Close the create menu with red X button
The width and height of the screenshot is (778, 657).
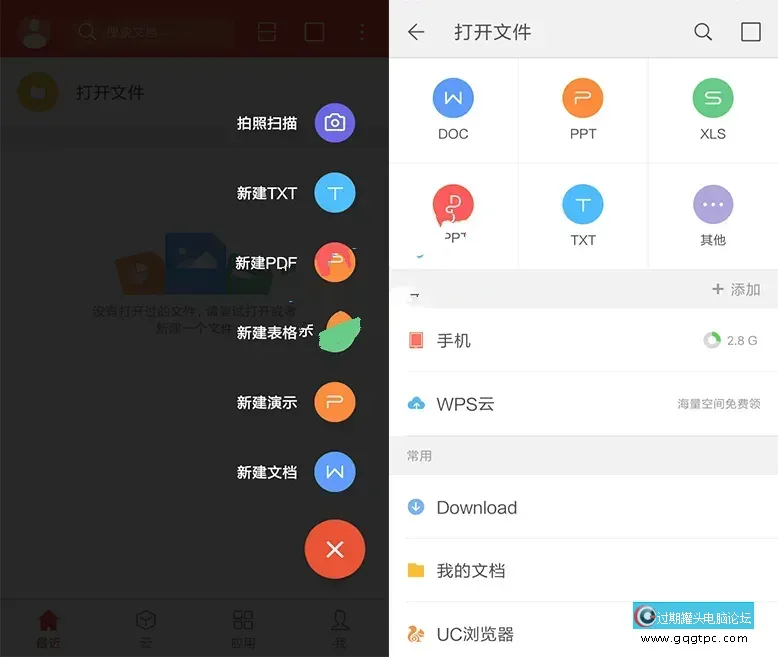(335, 549)
